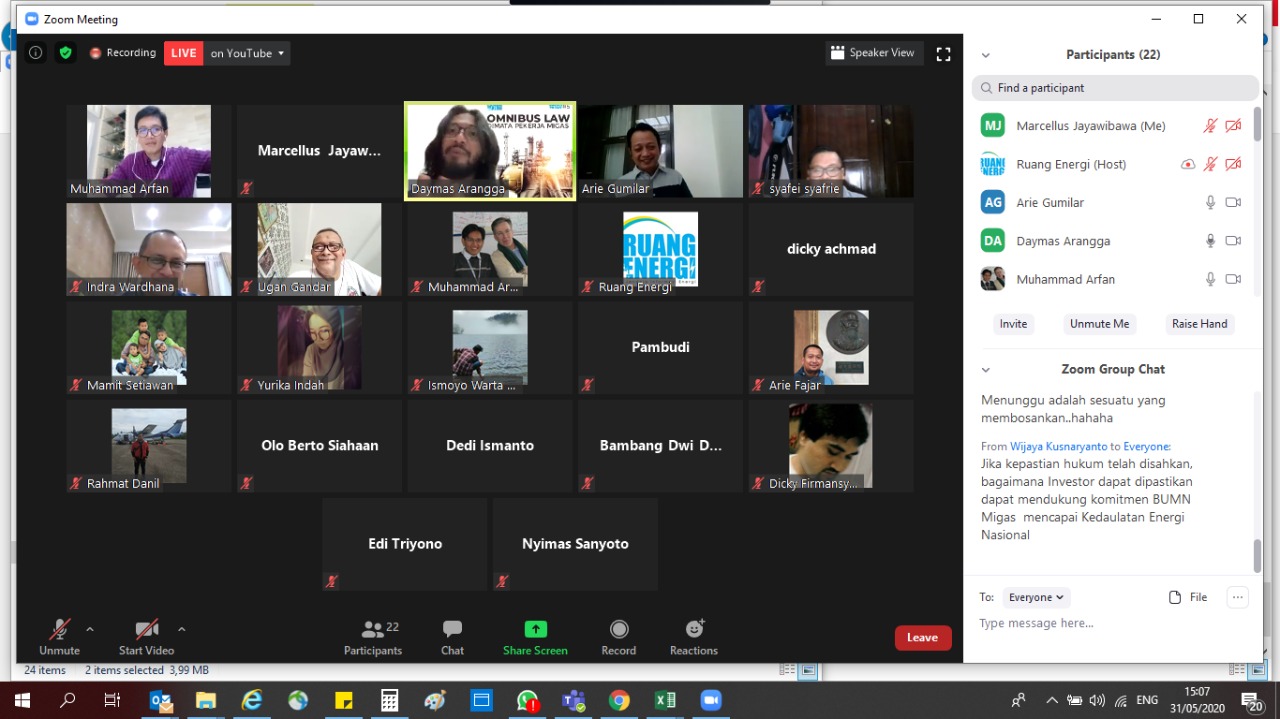Toggle Start Video camera button
Viewport: 1280px width, 719px height.
[x=146, y=630]
